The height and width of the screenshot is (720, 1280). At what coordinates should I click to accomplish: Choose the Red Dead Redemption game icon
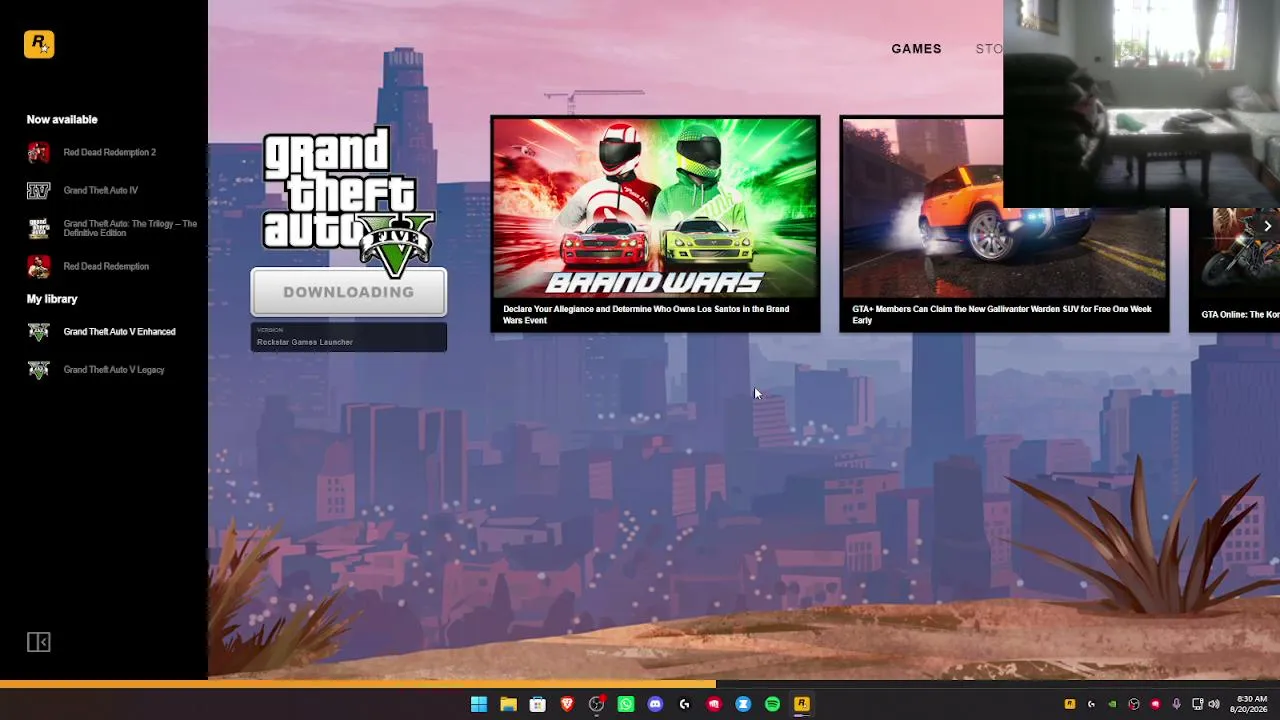click(x=38, y=266)
